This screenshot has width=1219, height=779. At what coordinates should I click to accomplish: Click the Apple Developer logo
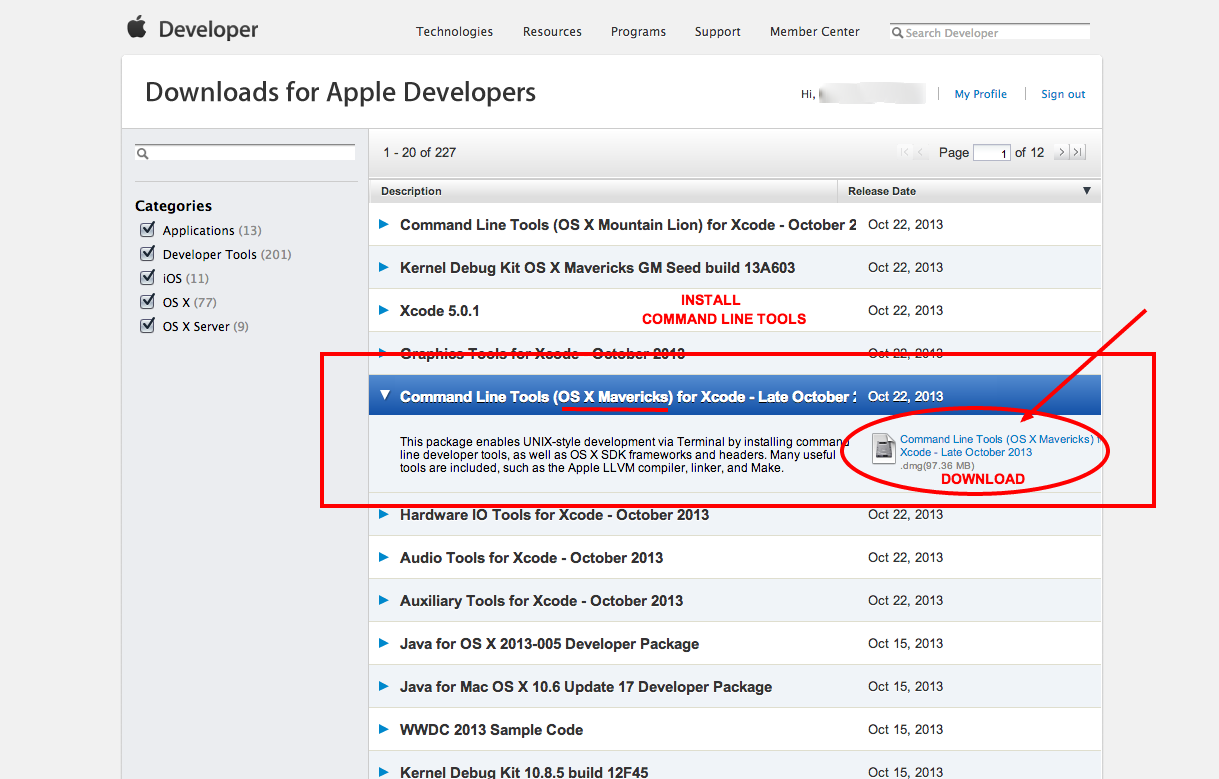click(x=192, y=29)
